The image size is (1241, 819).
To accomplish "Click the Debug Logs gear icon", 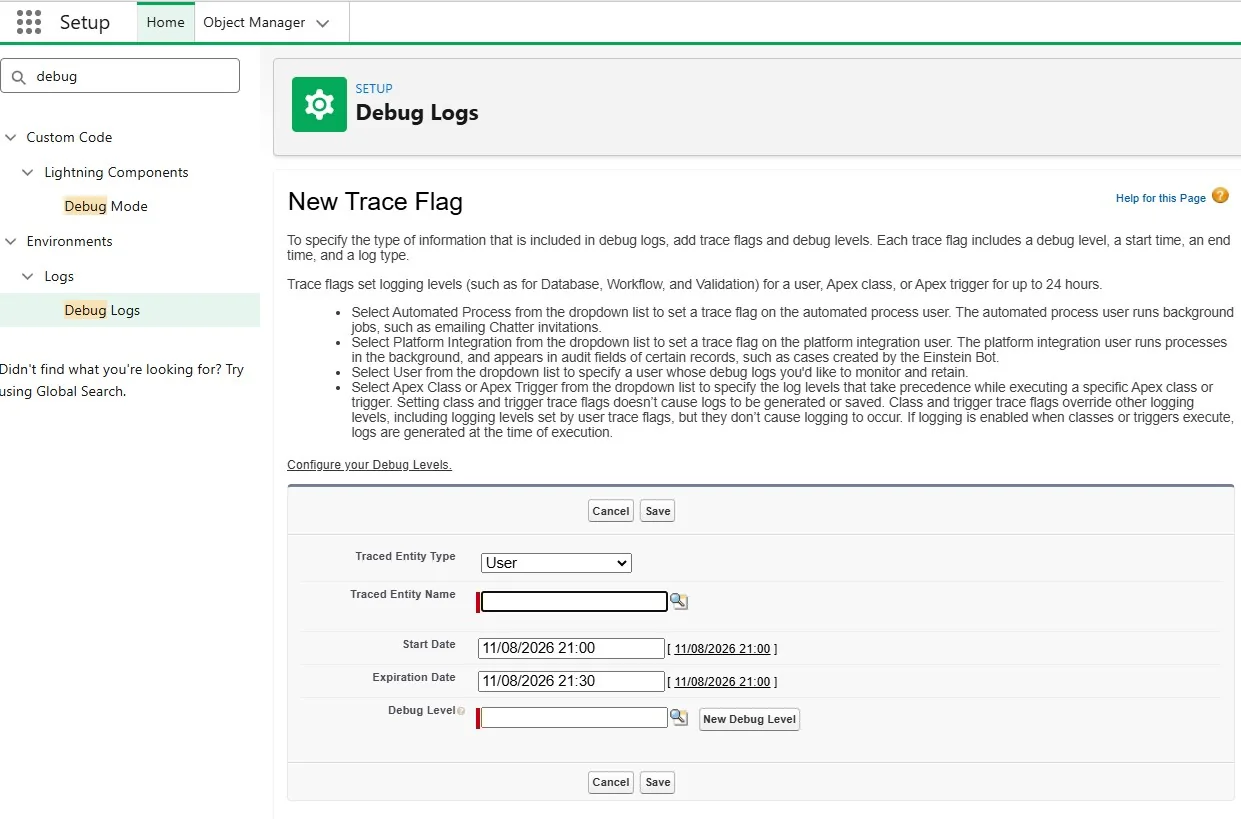I will [x=319, y=104].
